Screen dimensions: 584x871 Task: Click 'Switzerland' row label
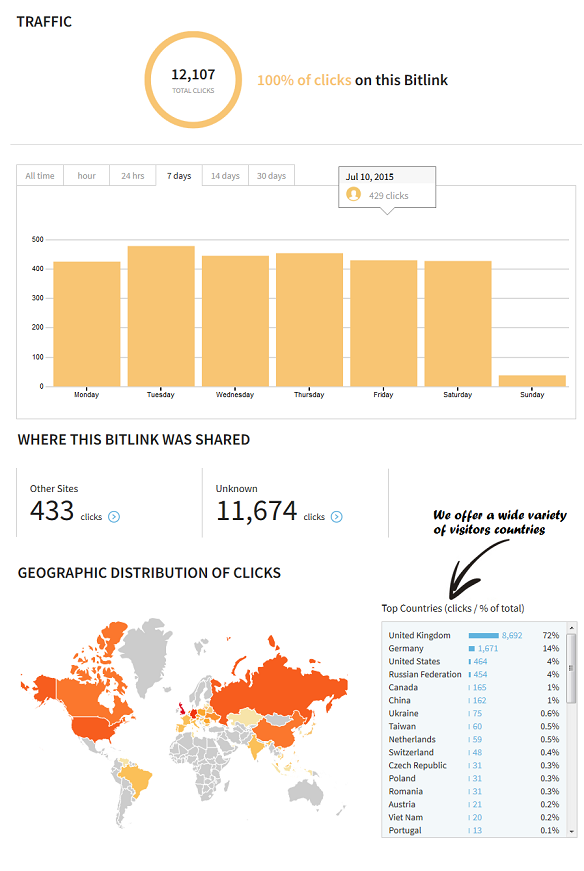[x=411, y=752]
